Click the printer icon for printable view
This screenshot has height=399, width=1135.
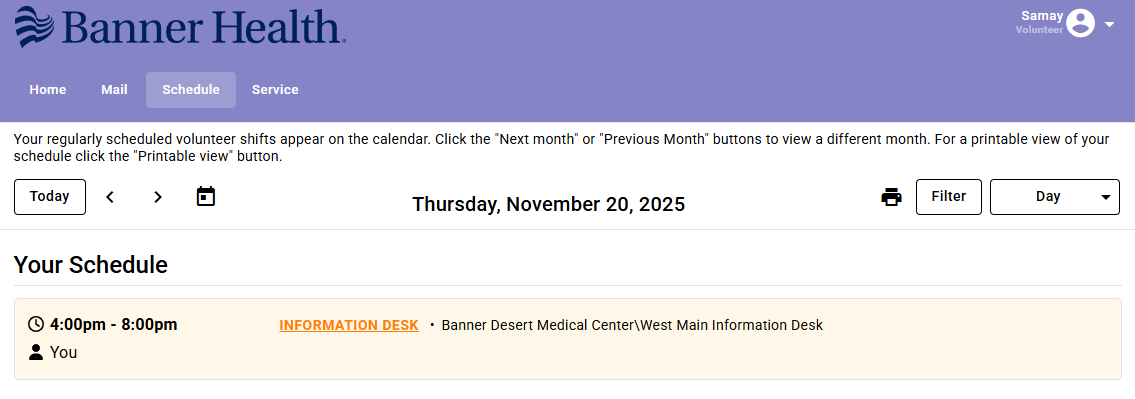tap(892, 197)
